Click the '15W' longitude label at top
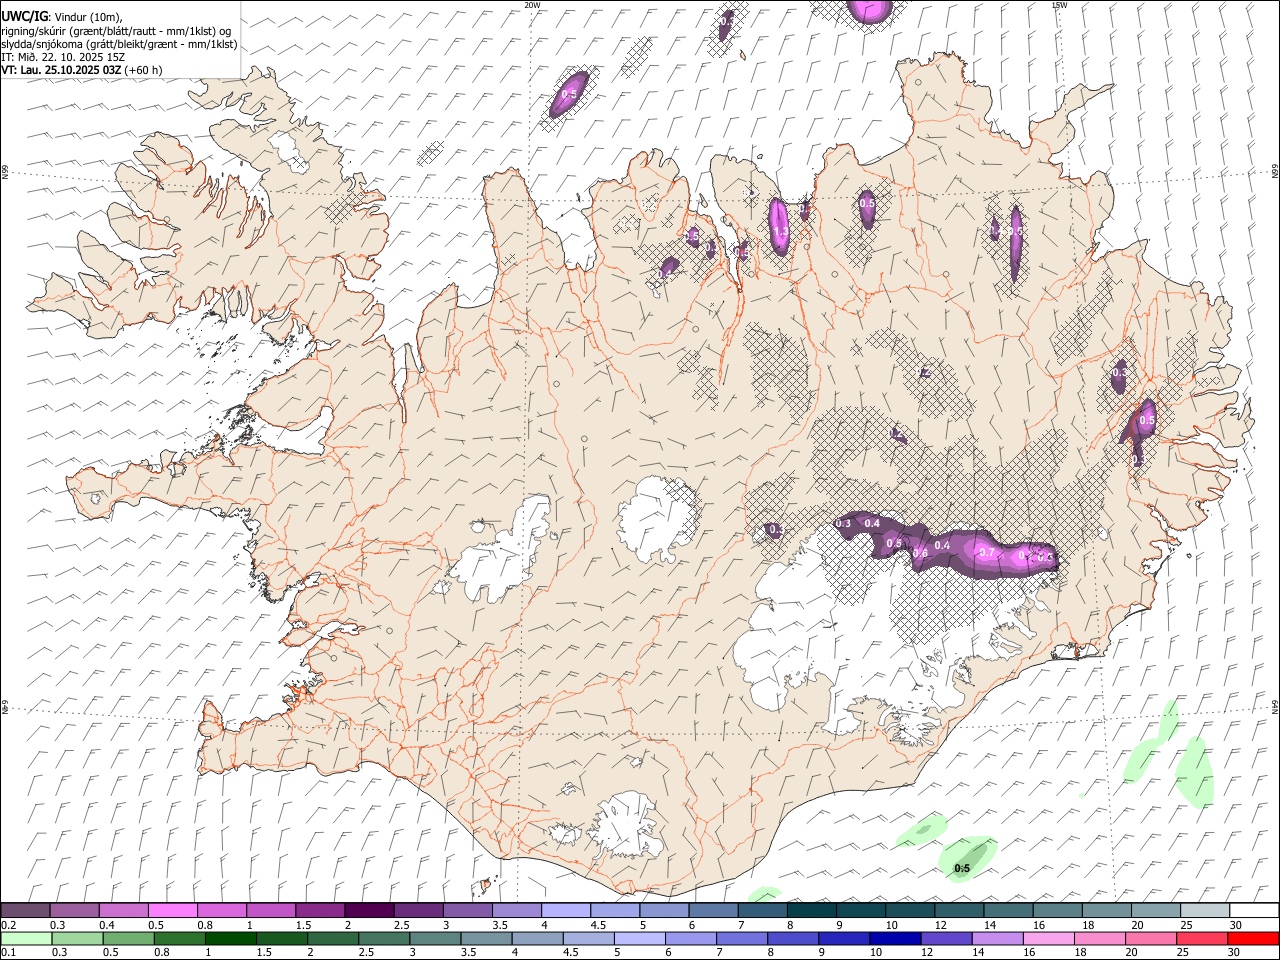Viewport: 1280px width, 960px height. tap(1059, 5)
